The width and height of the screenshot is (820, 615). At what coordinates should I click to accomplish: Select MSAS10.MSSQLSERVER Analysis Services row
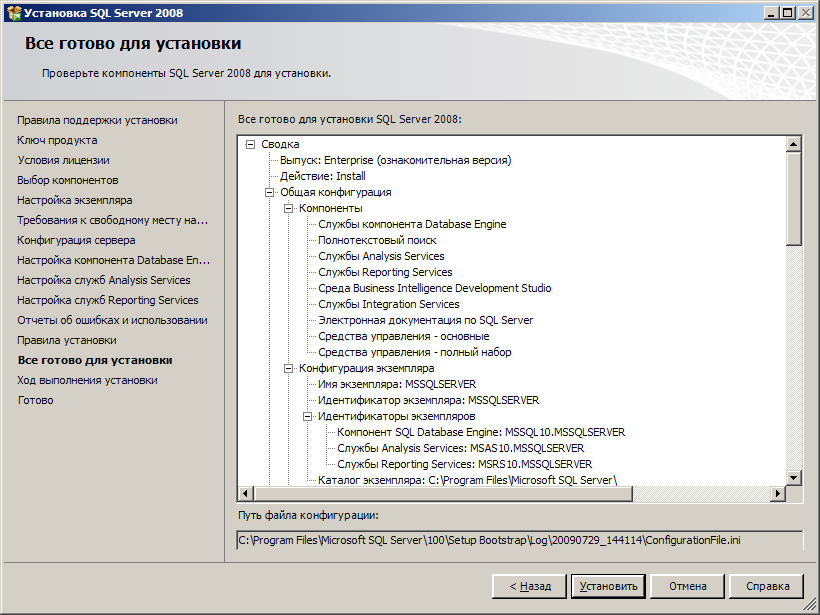coord(461,449)
